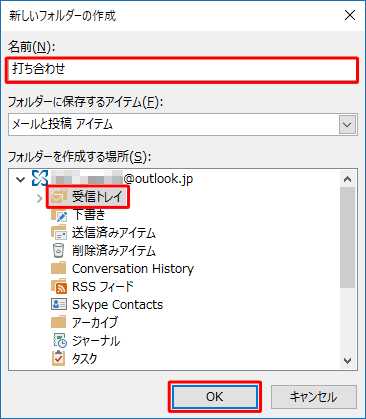Select the Conversation History label
The width and height of the screenshot is (366, 419).
(133, 269)
